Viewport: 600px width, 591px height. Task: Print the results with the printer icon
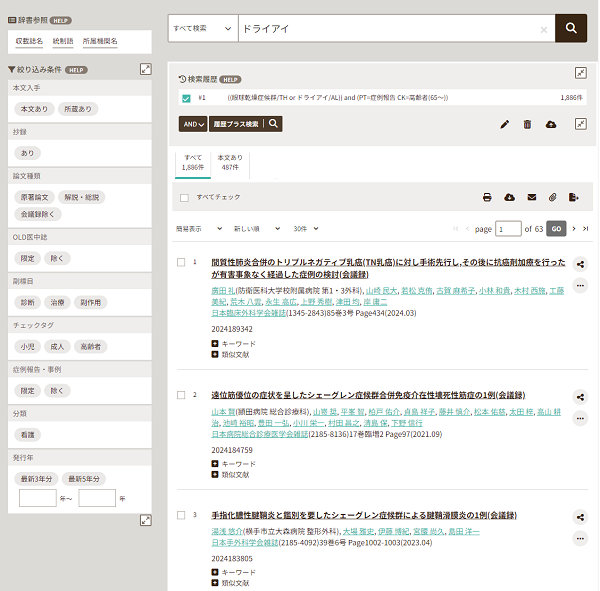pos(487,197)
